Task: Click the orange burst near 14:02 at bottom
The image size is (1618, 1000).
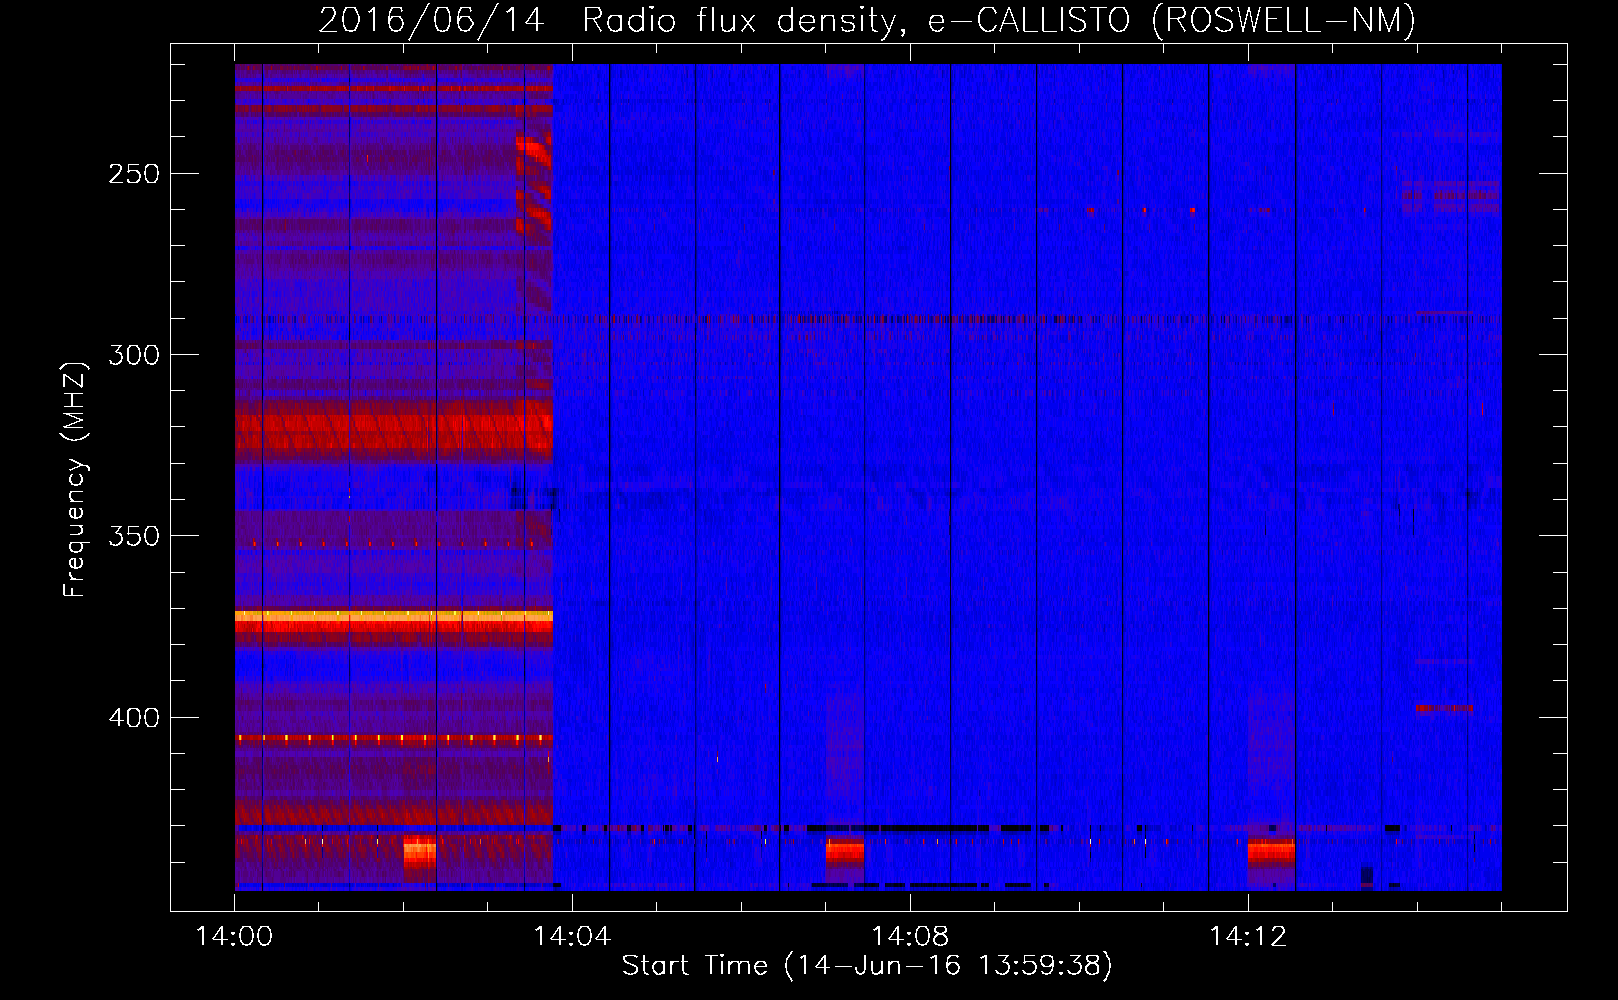Action: coord(420,852)
